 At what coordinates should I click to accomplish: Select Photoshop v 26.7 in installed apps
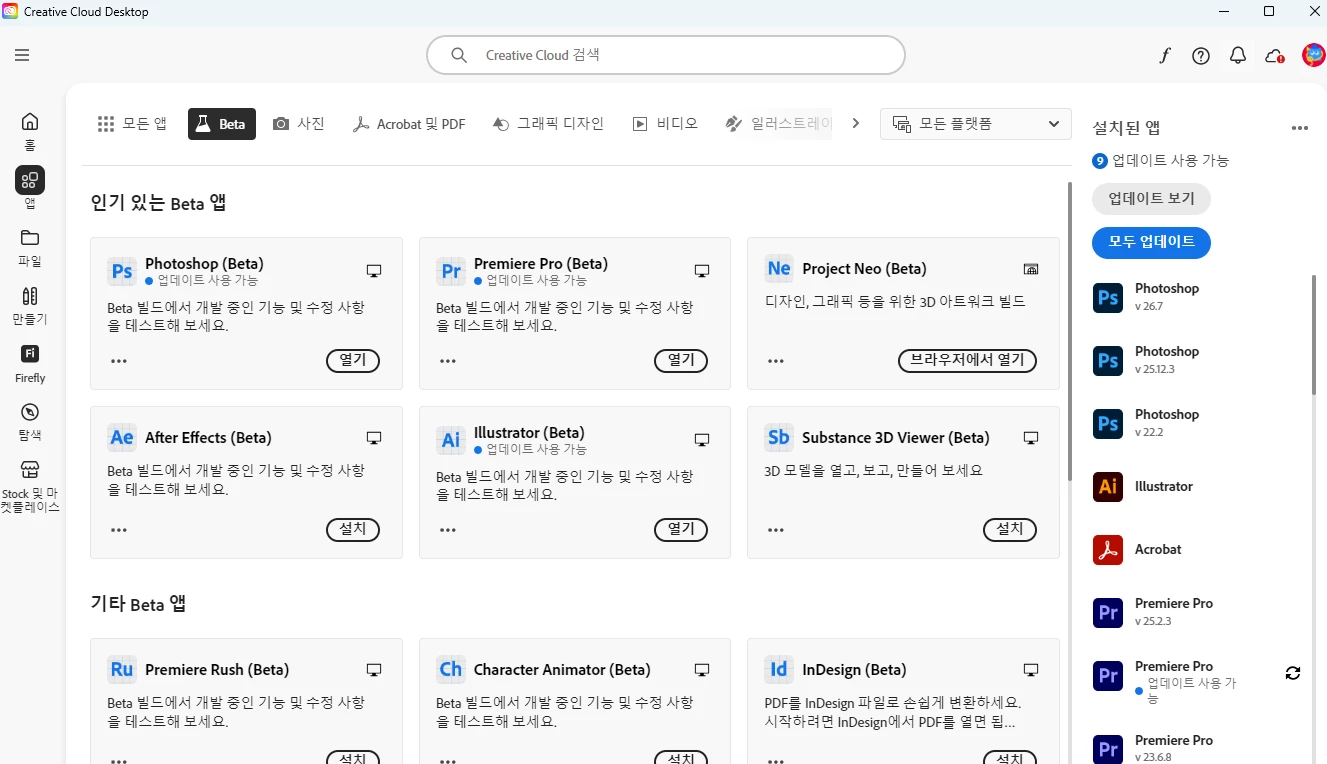pos(1196,297)
